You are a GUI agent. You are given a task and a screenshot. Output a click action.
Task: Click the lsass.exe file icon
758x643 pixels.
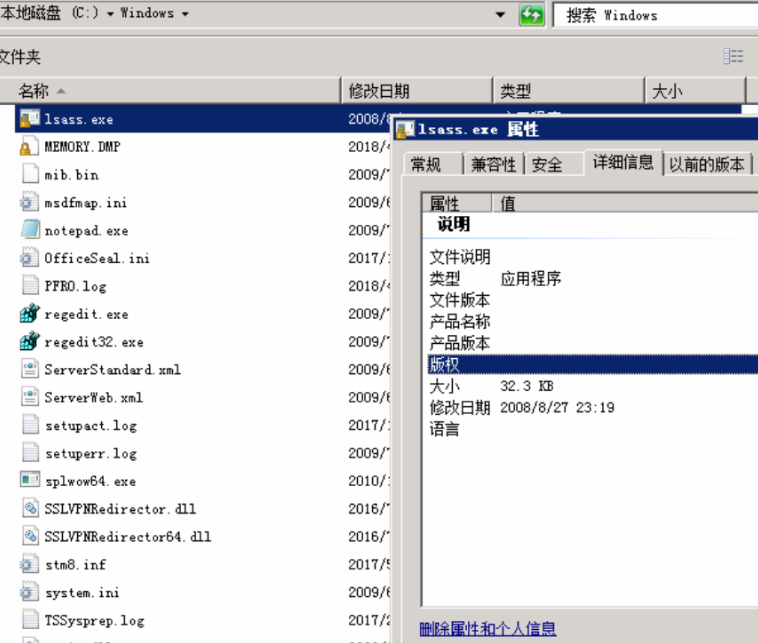[x=29, y=119]
